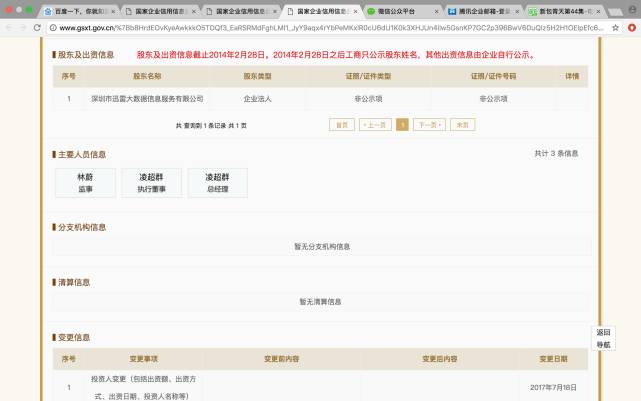Screen dimensions: 641x401
Task: Click shareholder 深圳市迅雷大数据信息服务有限公司
Action: tap(147, 99)
